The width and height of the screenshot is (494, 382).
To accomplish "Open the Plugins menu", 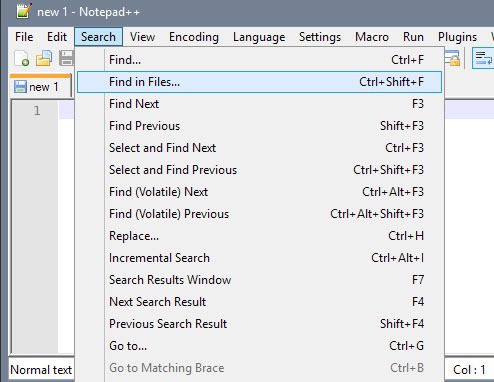I will click(457, 37).
